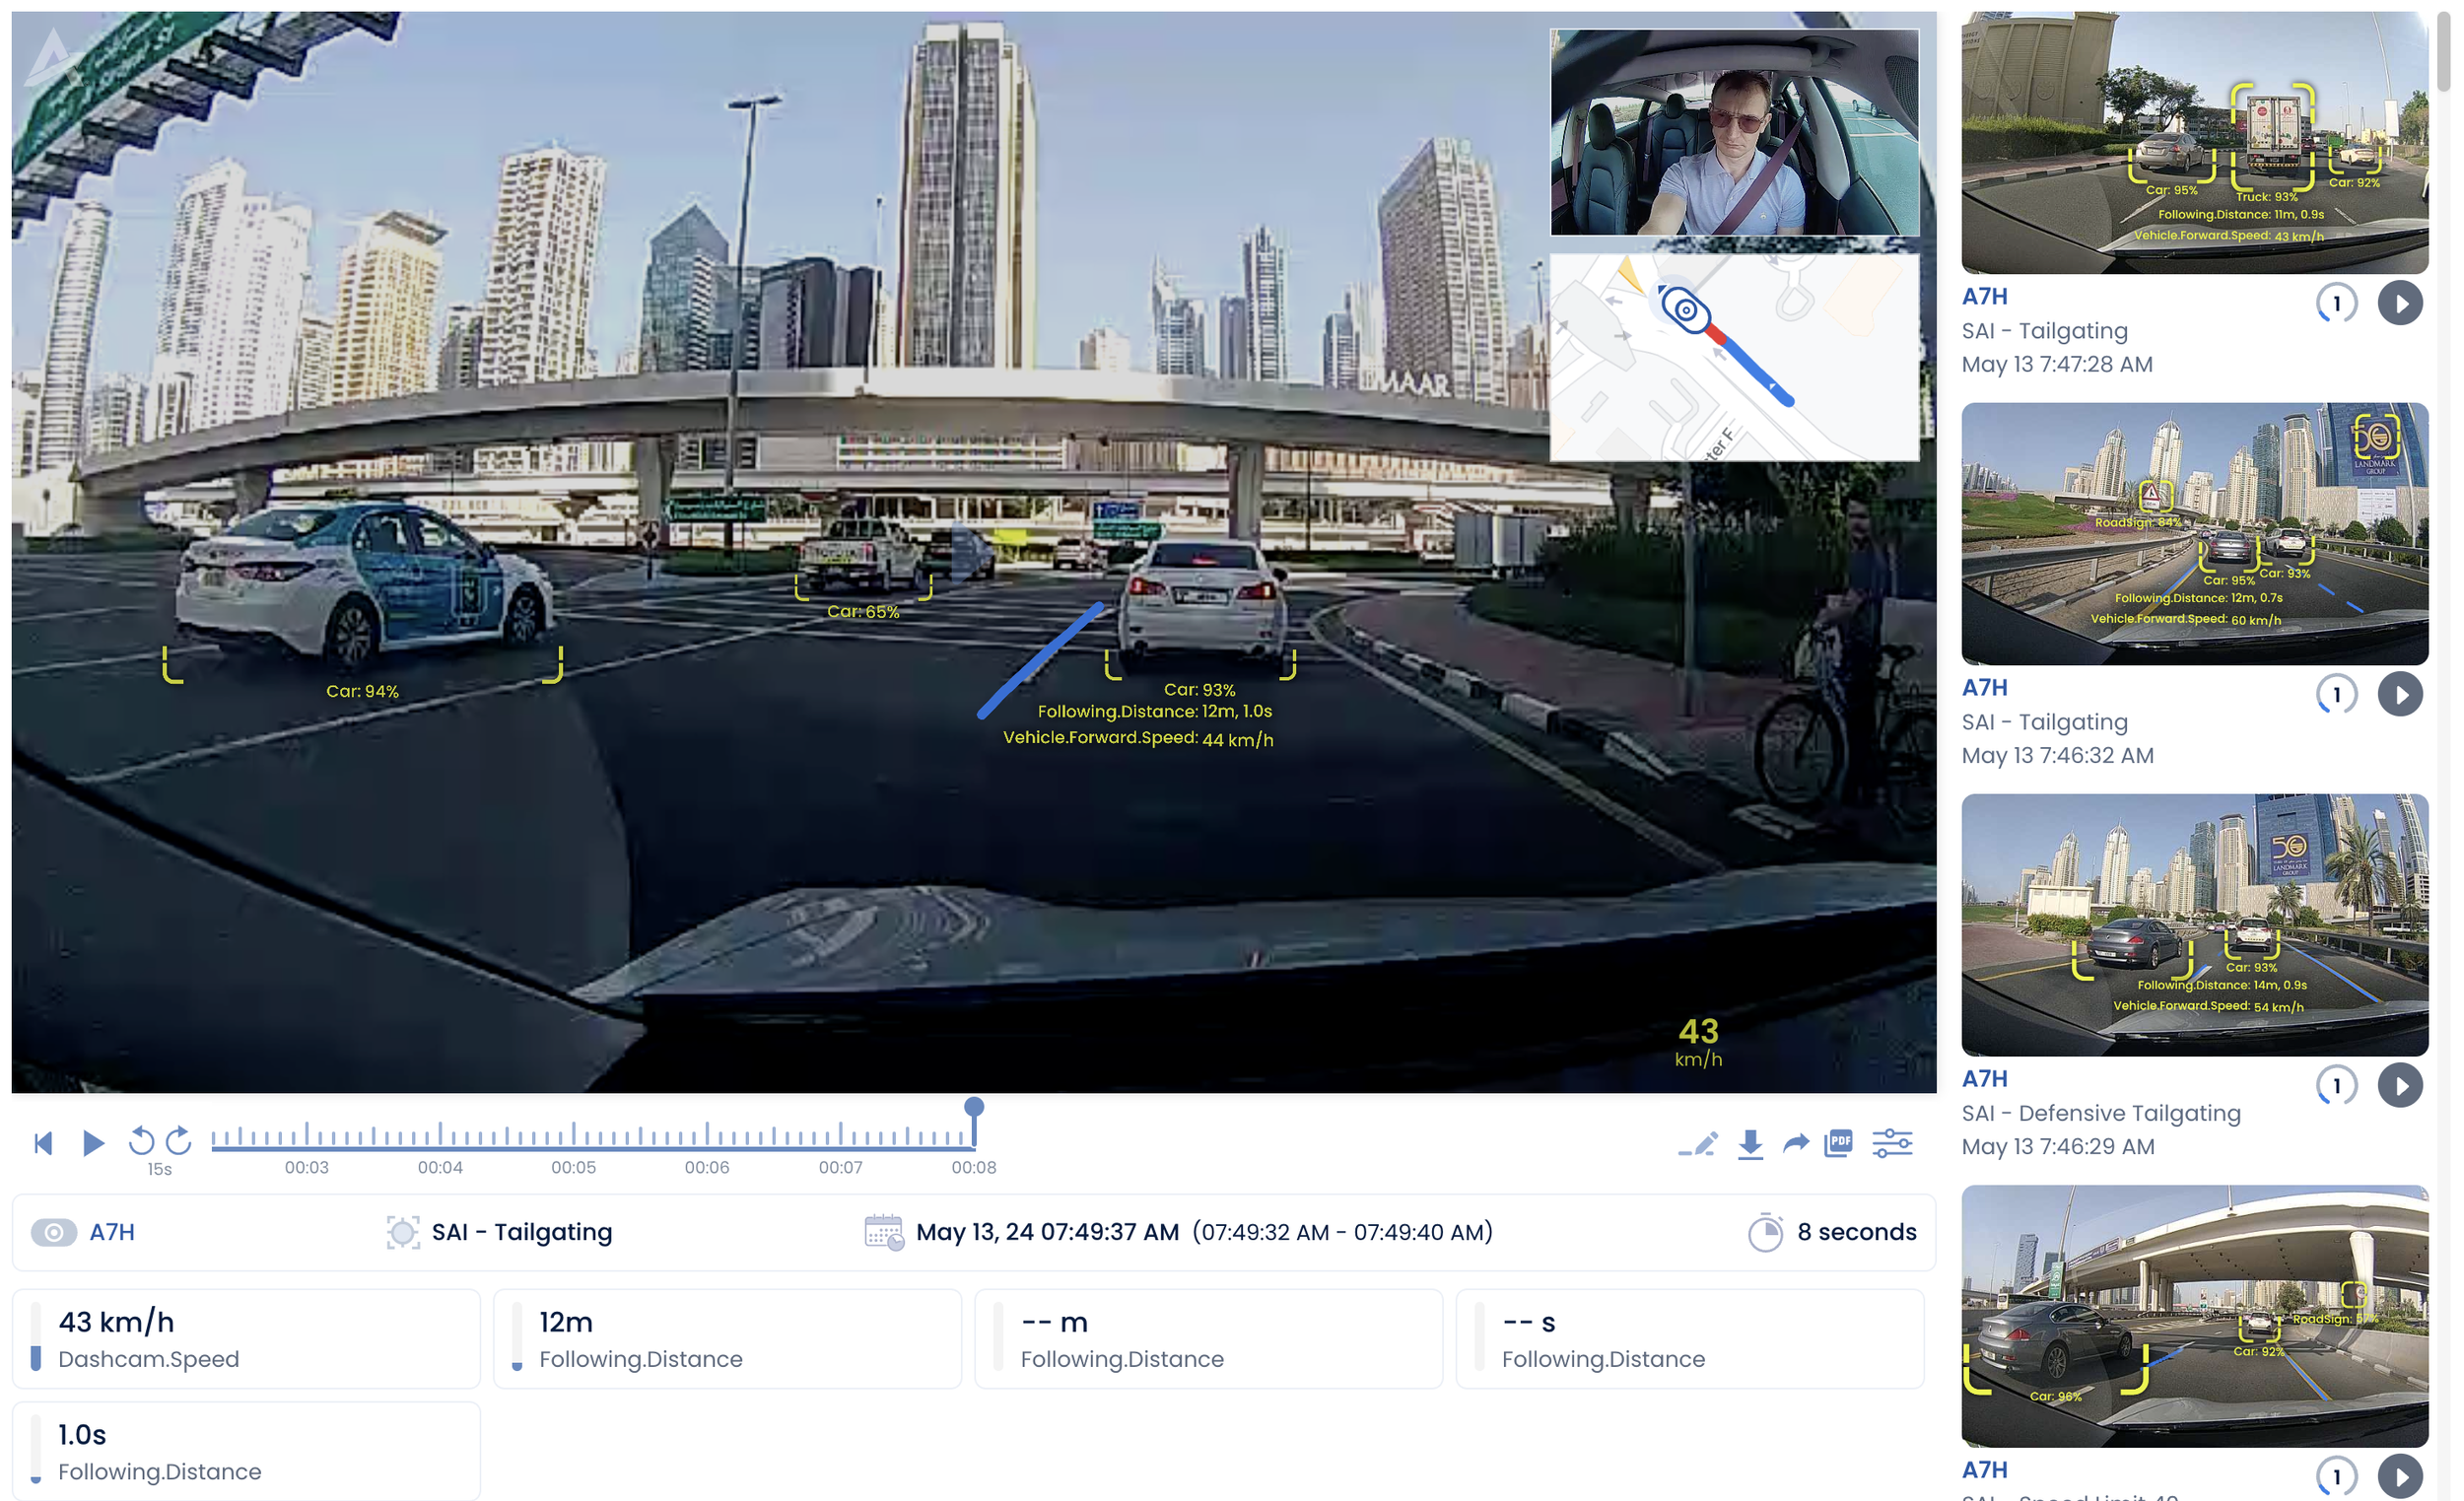Screen dimensions: 2464x1501
Task: Open the edit pencil tool
Action: pyautogui.click(x=1699, y=1144)
